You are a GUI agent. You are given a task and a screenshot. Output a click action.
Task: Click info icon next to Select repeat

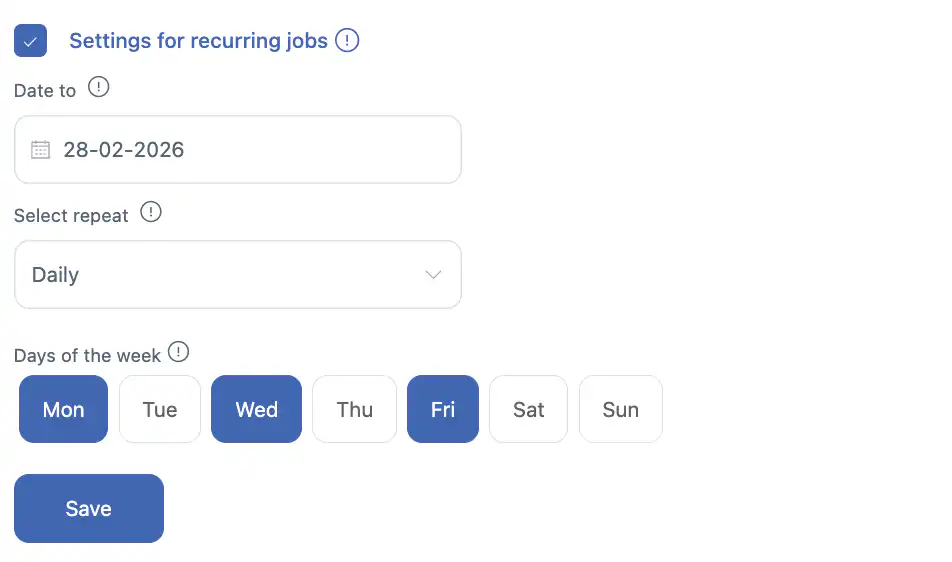click(x=150, y=213)
